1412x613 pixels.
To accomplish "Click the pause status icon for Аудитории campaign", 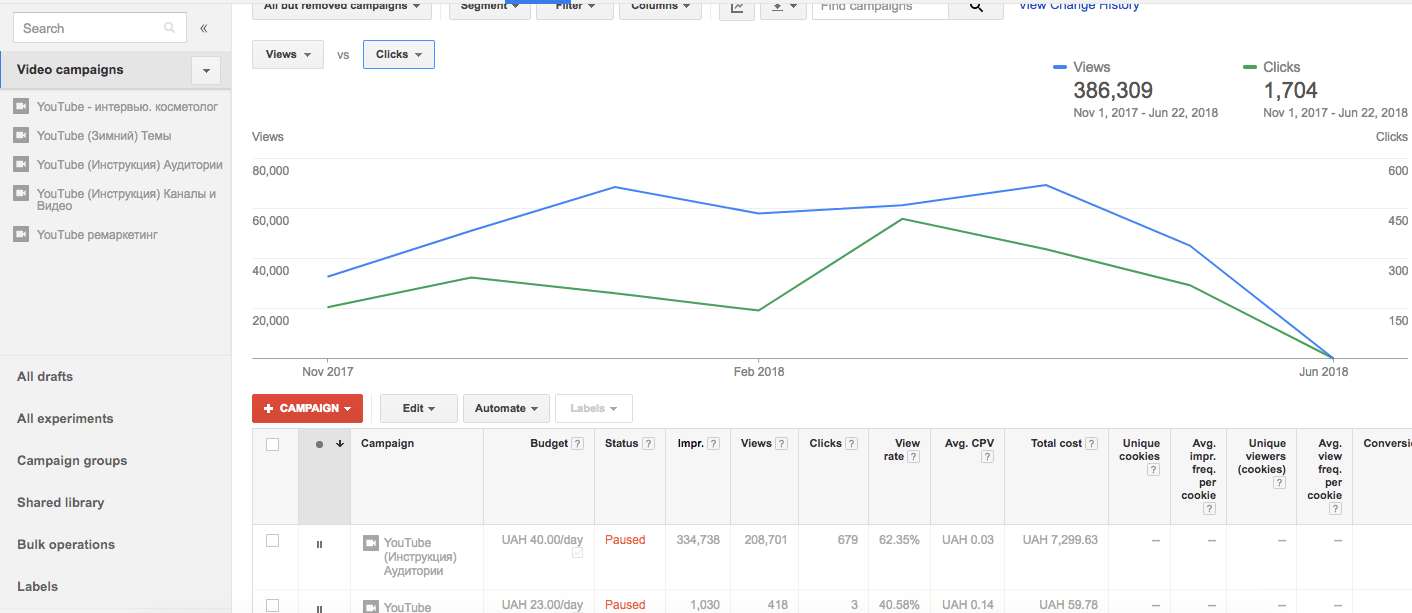I will [x=319, y=544].
